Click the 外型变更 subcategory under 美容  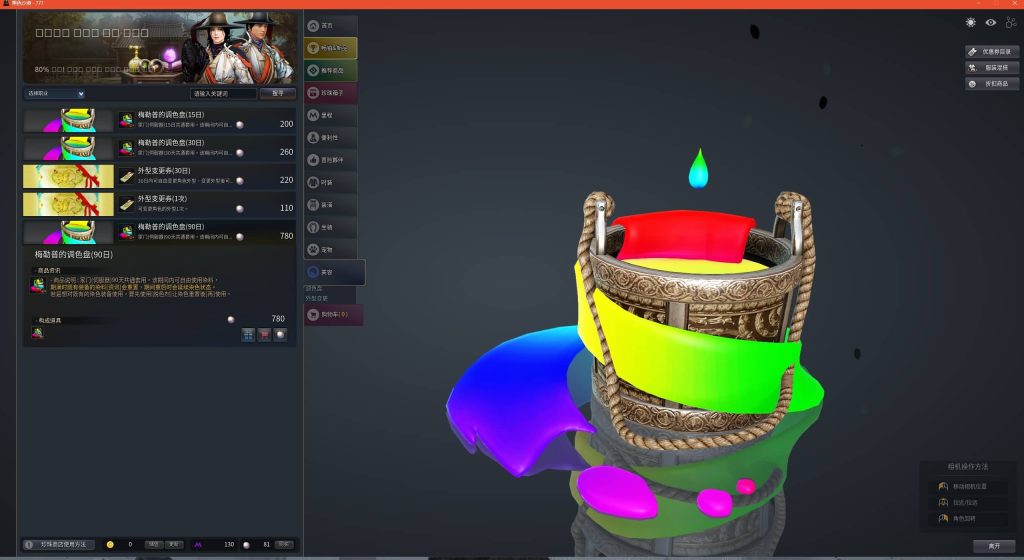point(316,298)
